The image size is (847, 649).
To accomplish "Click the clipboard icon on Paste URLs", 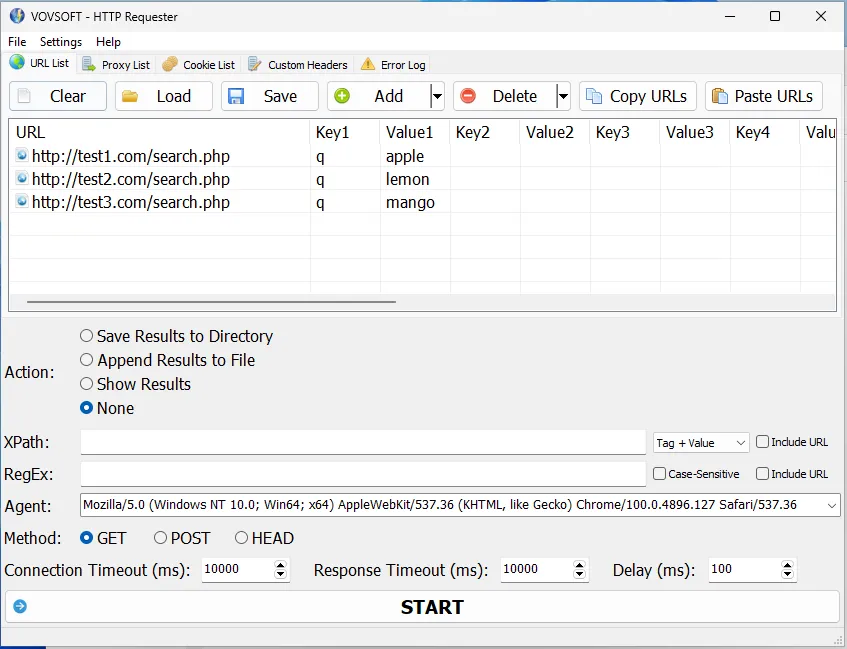I will tap(720, 96).
